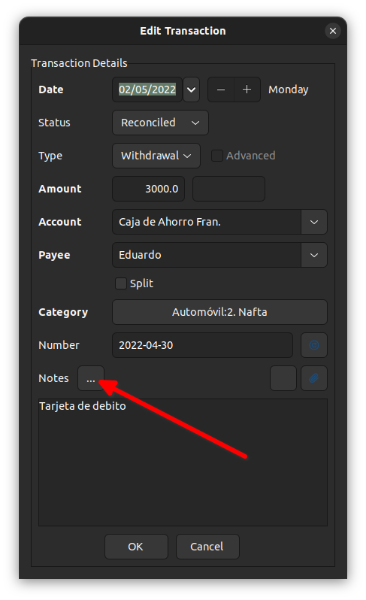Toggle the Advanced checkbox
Image resolution: width=366 pixels, height=600 pixels.
tap(217, 156)
